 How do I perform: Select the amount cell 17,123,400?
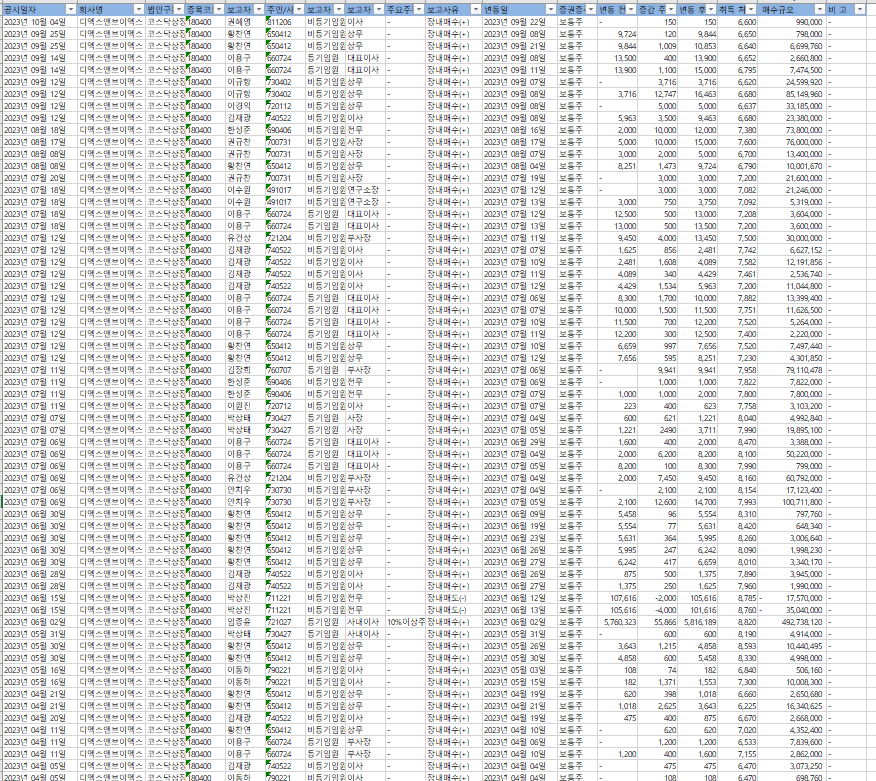pyautogui.click(x=792, y=490)
